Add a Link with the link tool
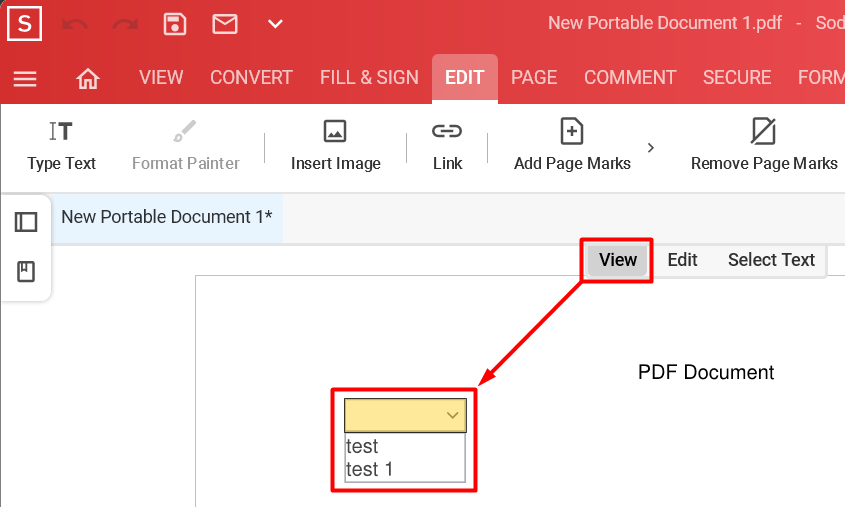The height and width of the screenshot is (507, 845). [447, 145]
